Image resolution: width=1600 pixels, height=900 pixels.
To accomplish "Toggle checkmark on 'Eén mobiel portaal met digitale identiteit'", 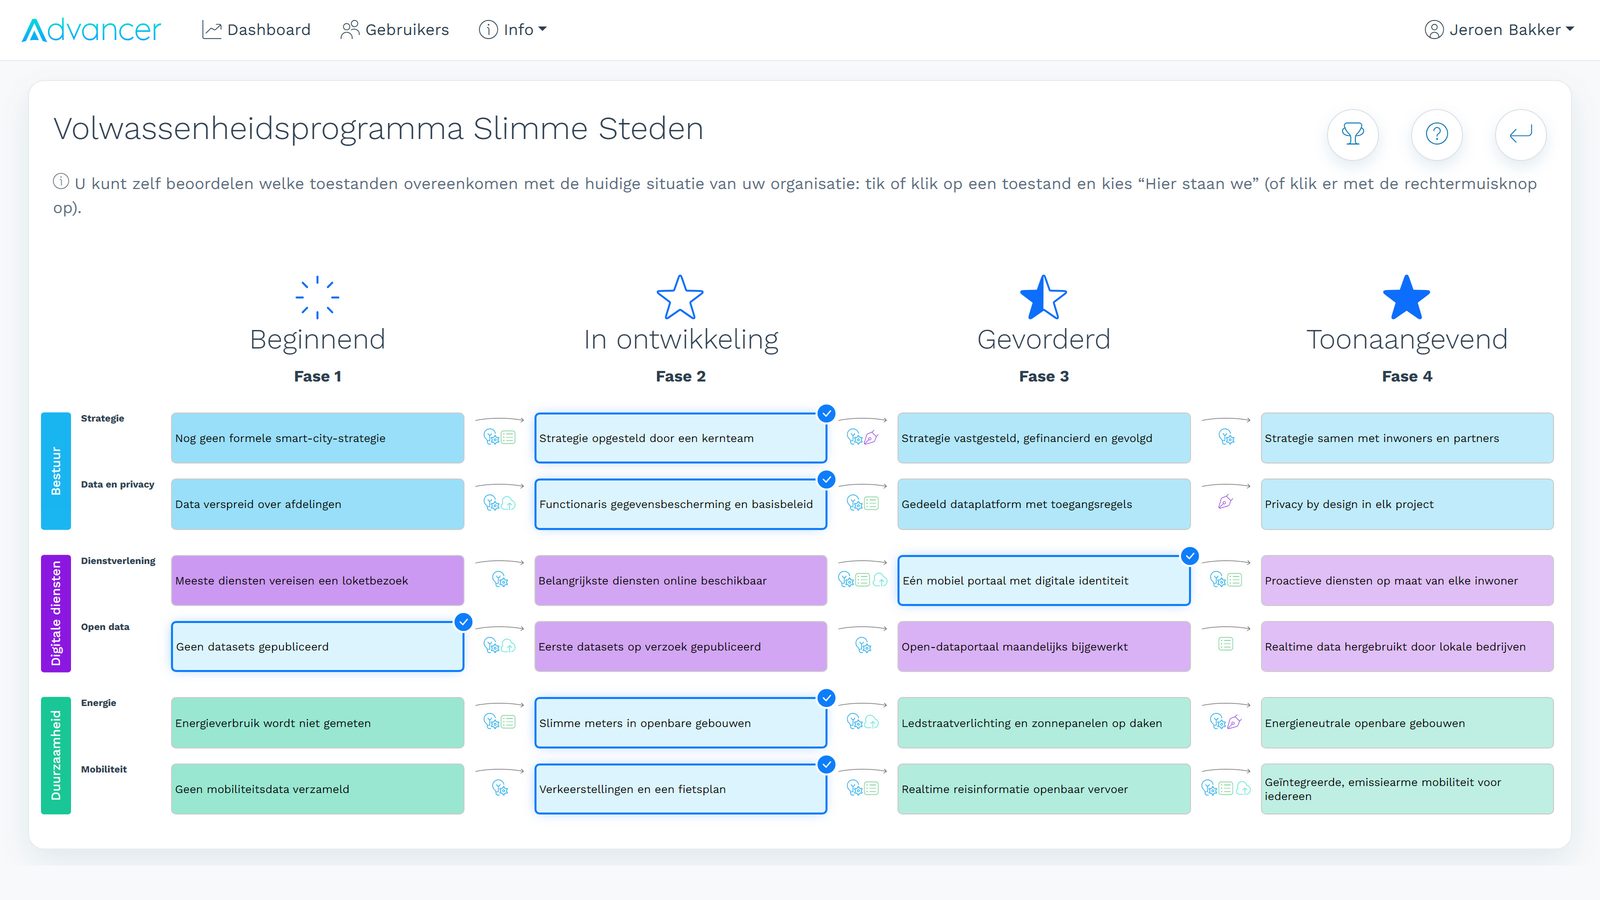I will 1189,556.
